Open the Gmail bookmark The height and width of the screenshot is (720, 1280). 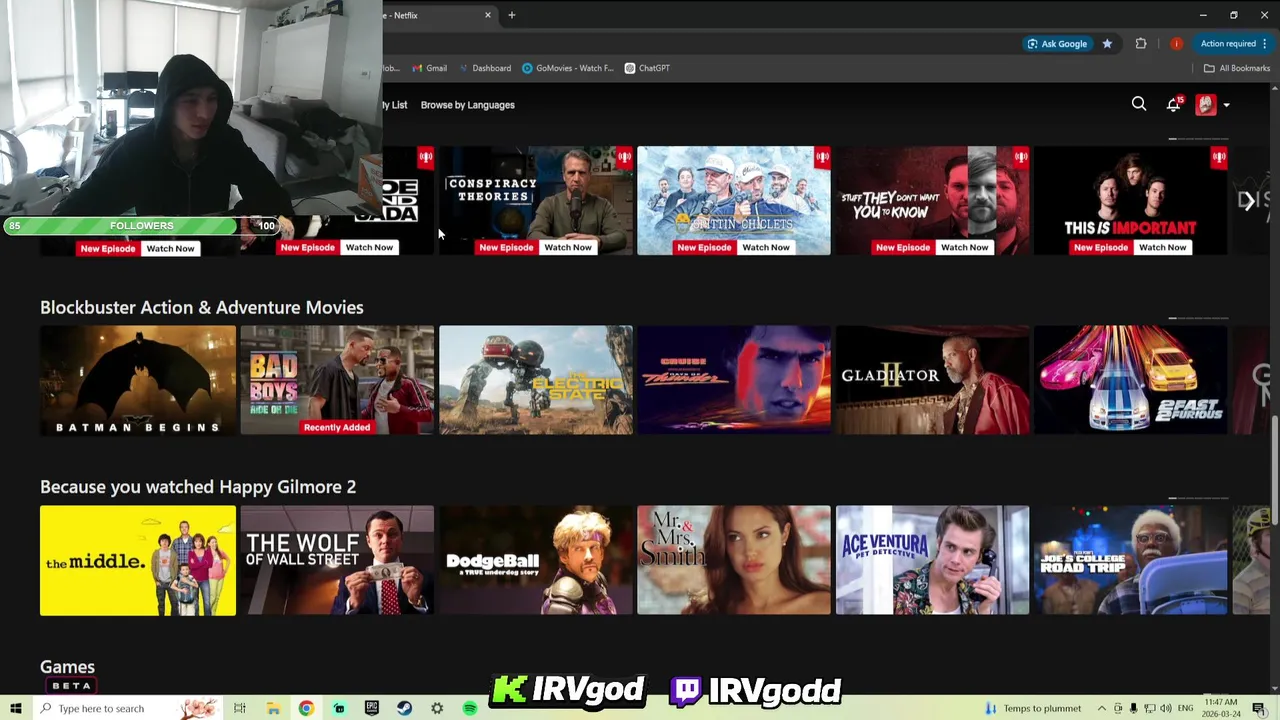point(430,68)
